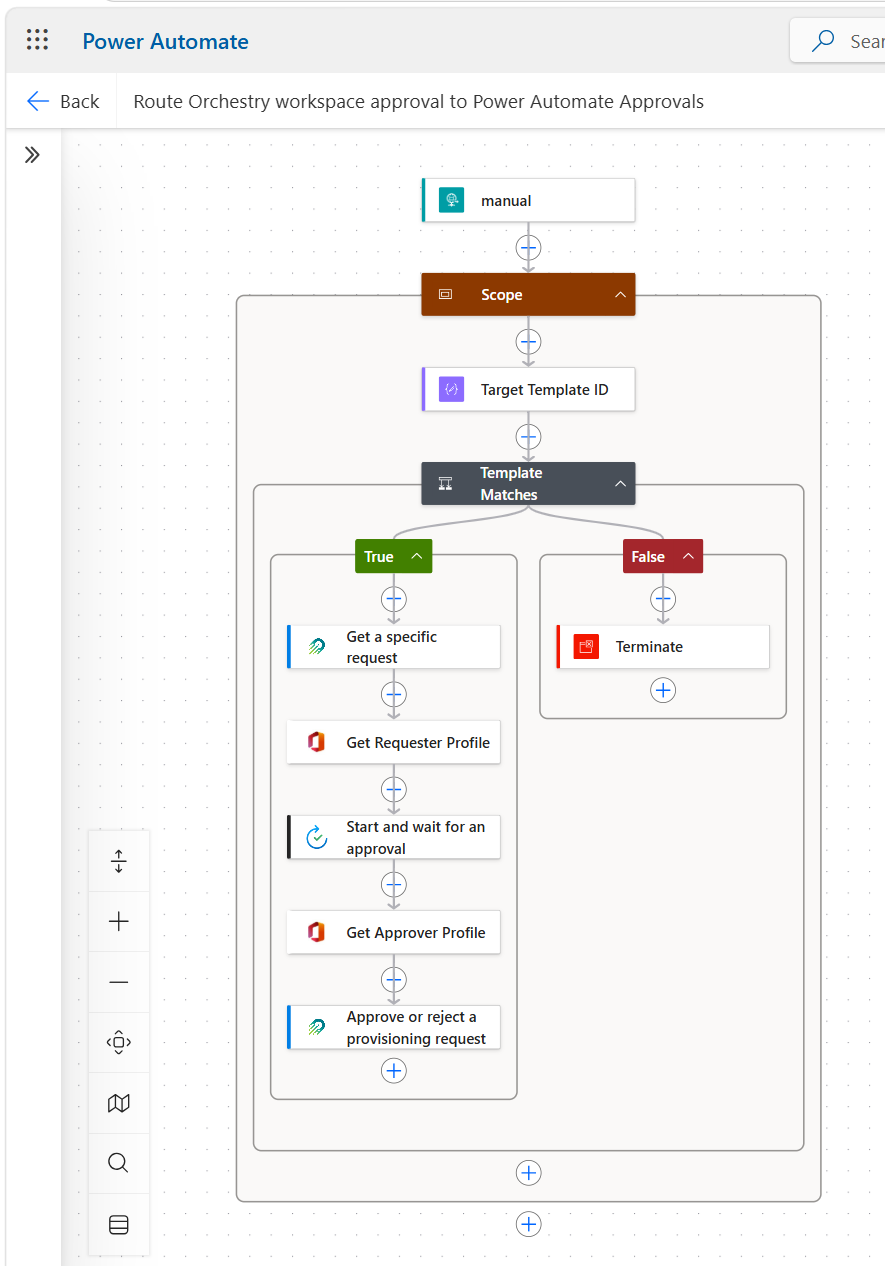
Task: Collapse the Template Matches condition
Action: 620,484
